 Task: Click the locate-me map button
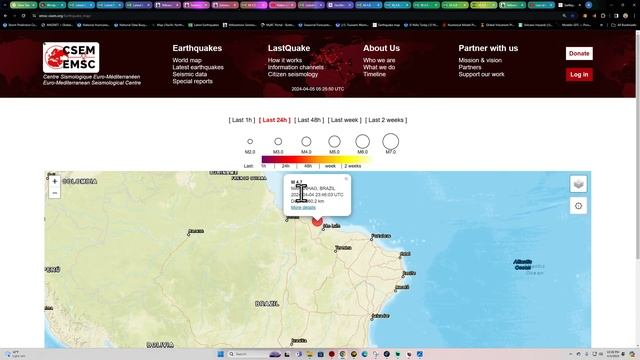(578, 206)
